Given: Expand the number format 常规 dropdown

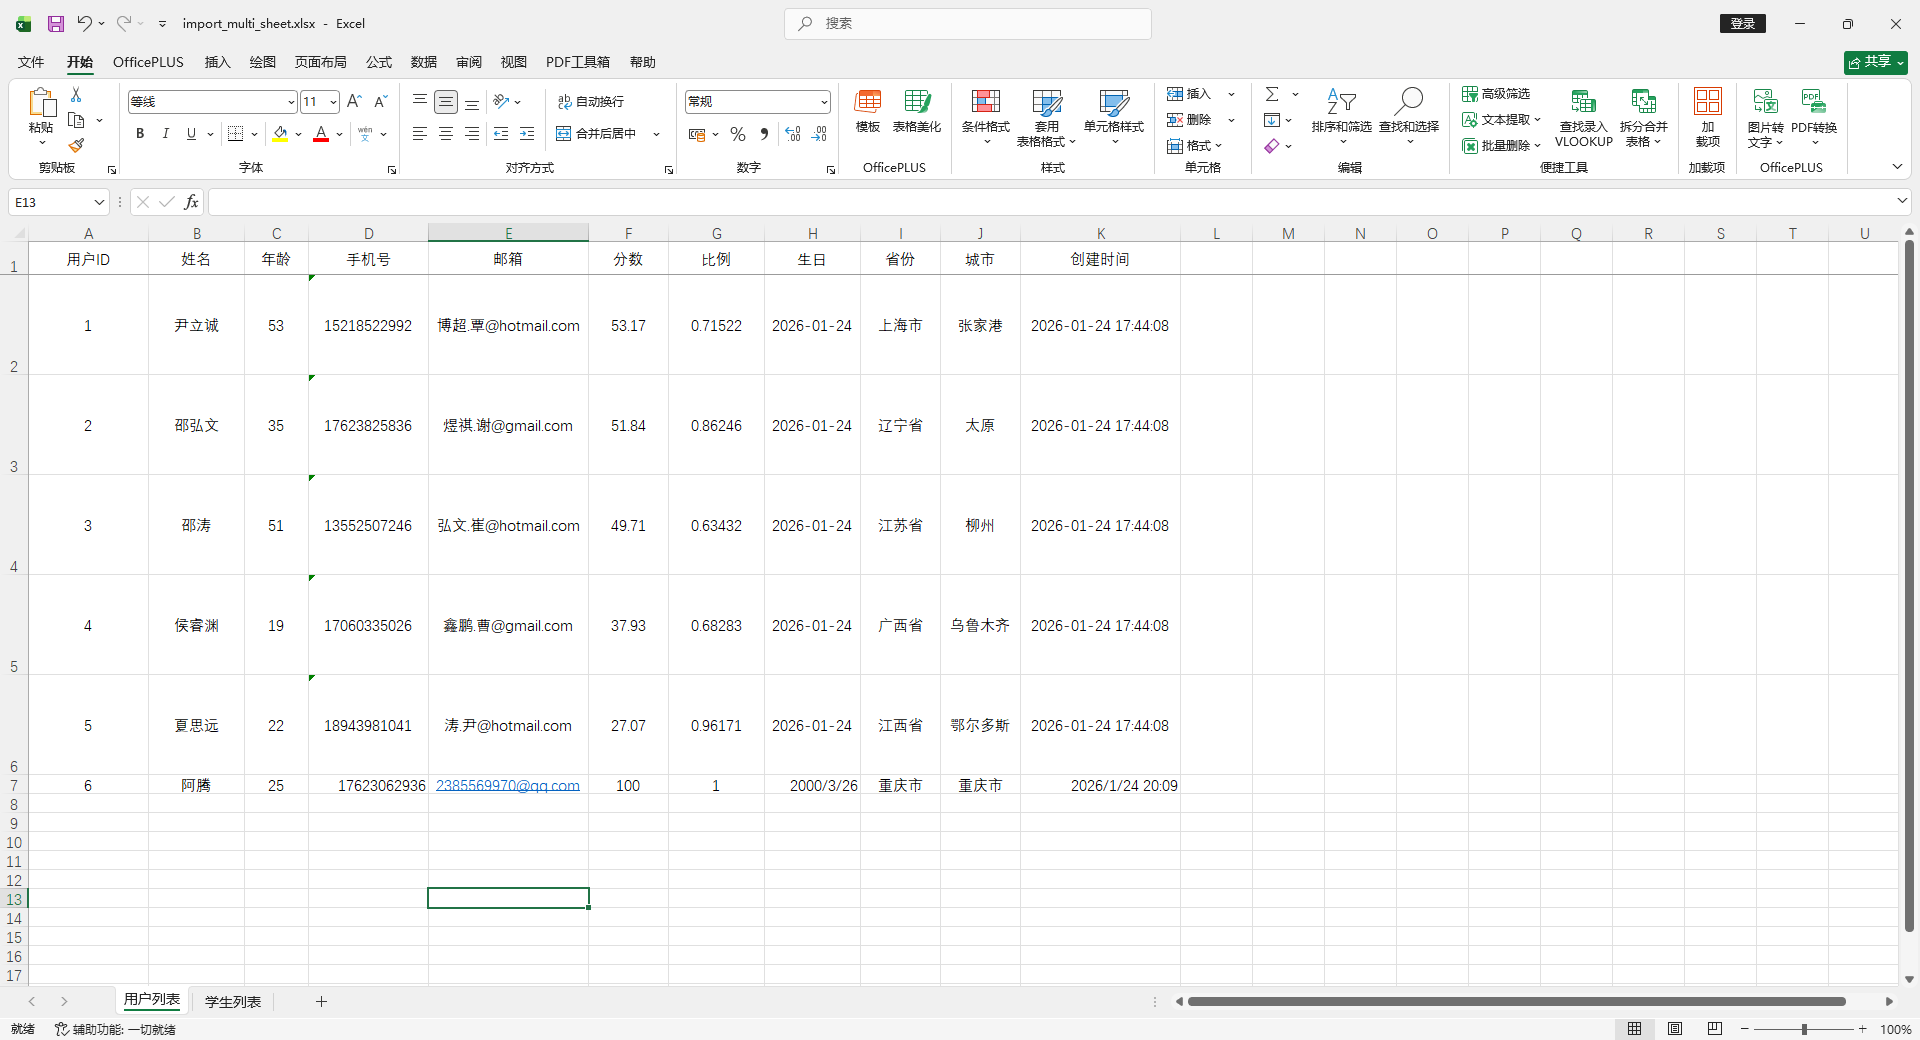Looking at the screenshot, I should pyautogui.click(x=824, y=102).
